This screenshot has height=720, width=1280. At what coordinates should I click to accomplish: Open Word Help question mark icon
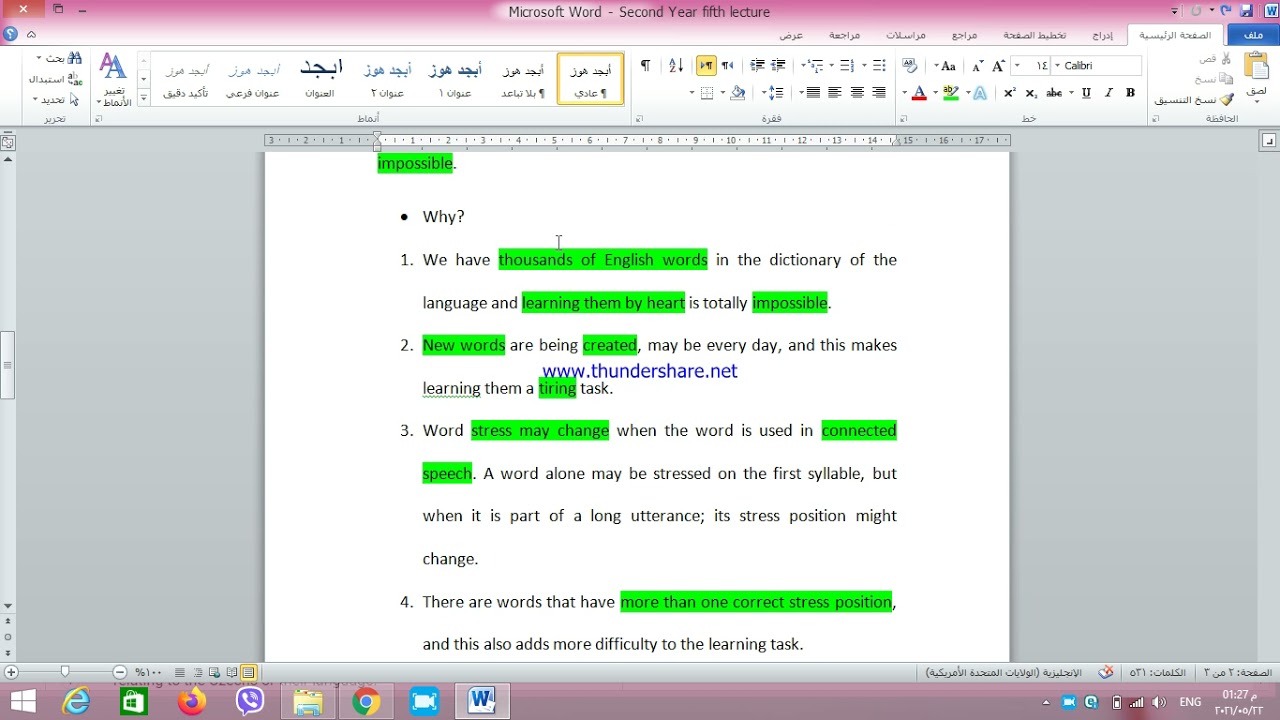point(10,35)
